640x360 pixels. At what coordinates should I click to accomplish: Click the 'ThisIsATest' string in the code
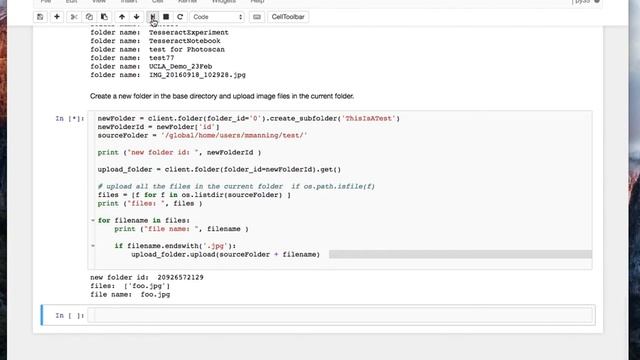(369, 118)
